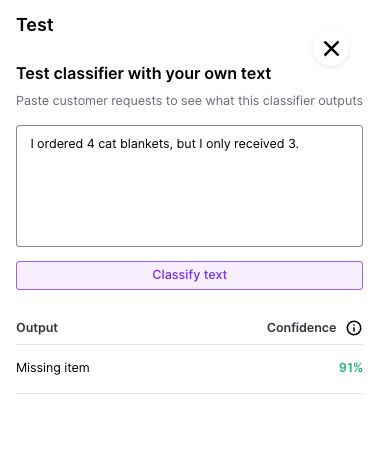
Task: Click the word 'blankets' in the input
Action: [146, 144]
